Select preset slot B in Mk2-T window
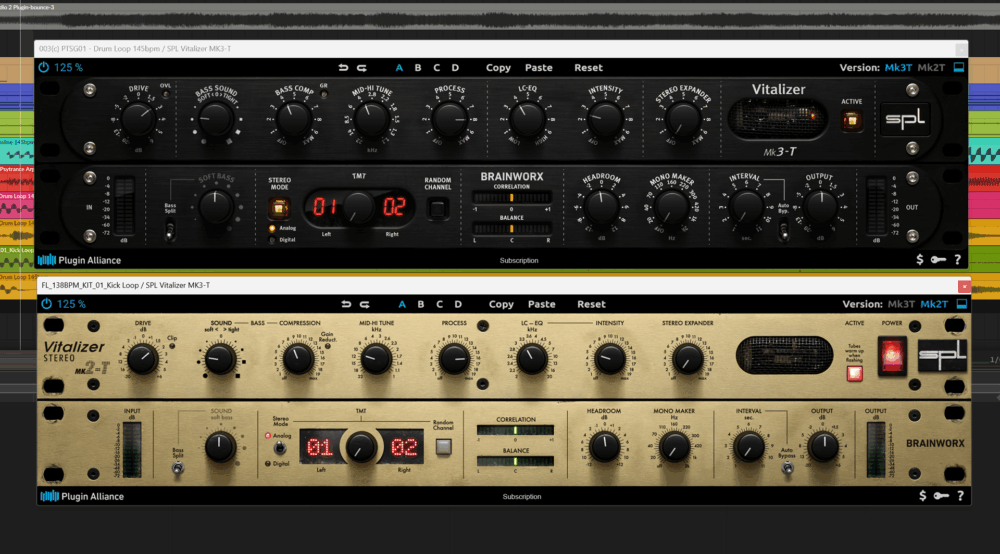 420,304
